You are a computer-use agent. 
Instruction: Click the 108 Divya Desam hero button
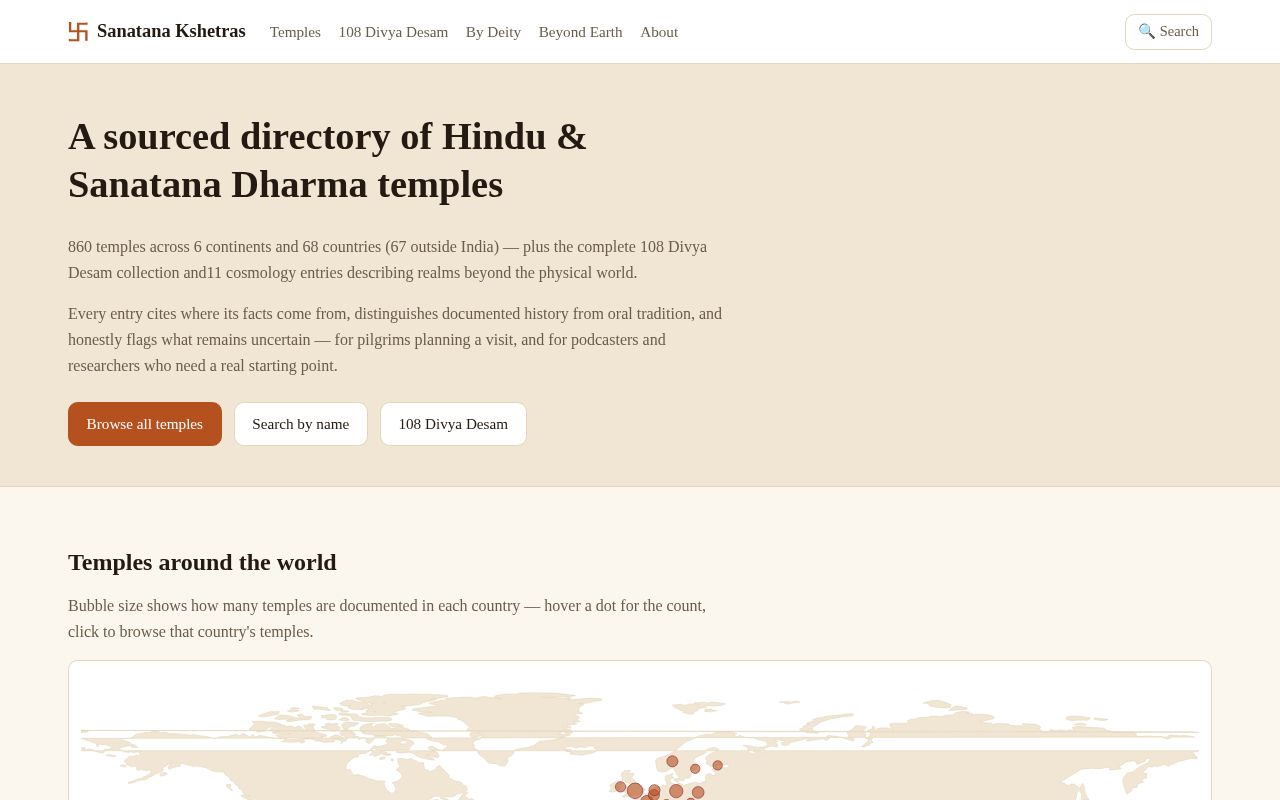click(x=453, y=424)
